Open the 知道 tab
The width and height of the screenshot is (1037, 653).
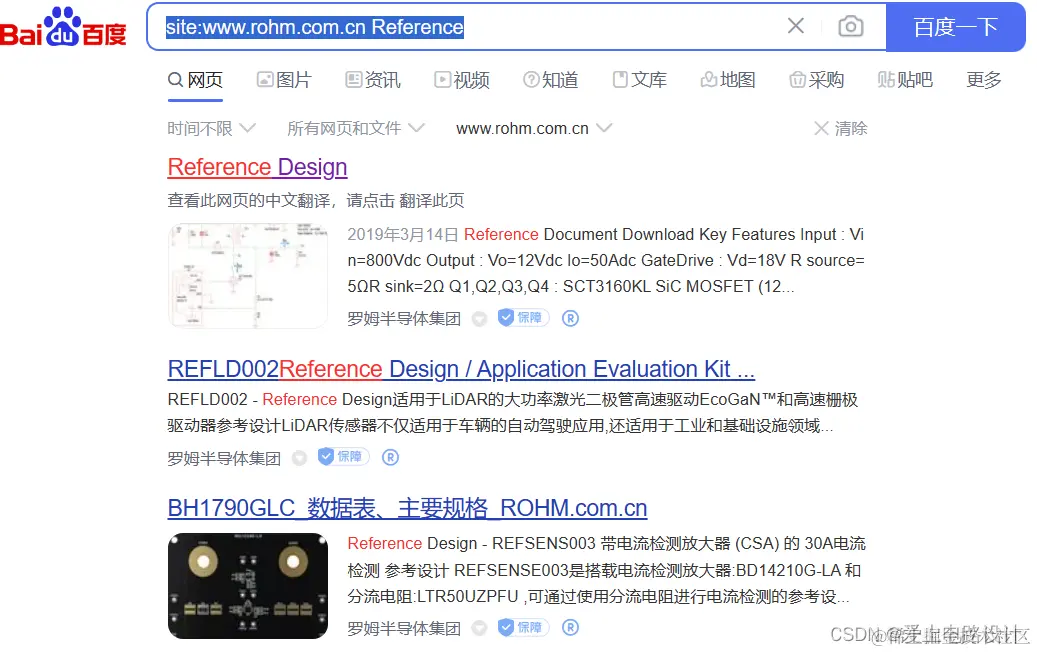click(x=550, y=80)
